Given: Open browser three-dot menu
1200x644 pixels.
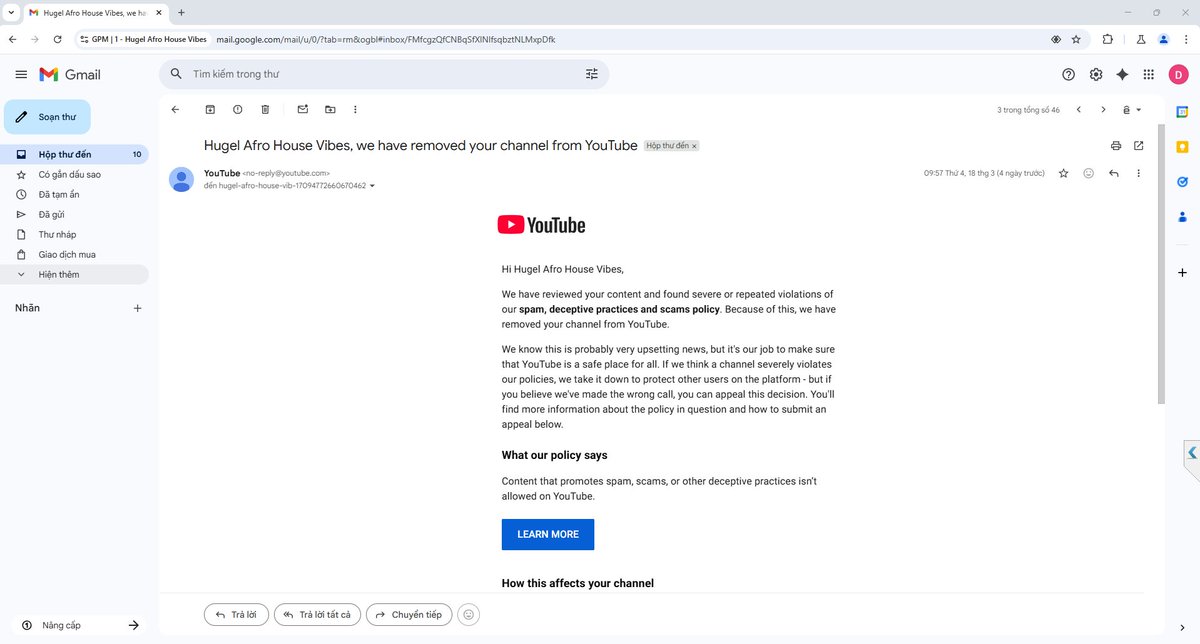Looking at the screenshot, I should point(1186,39).
